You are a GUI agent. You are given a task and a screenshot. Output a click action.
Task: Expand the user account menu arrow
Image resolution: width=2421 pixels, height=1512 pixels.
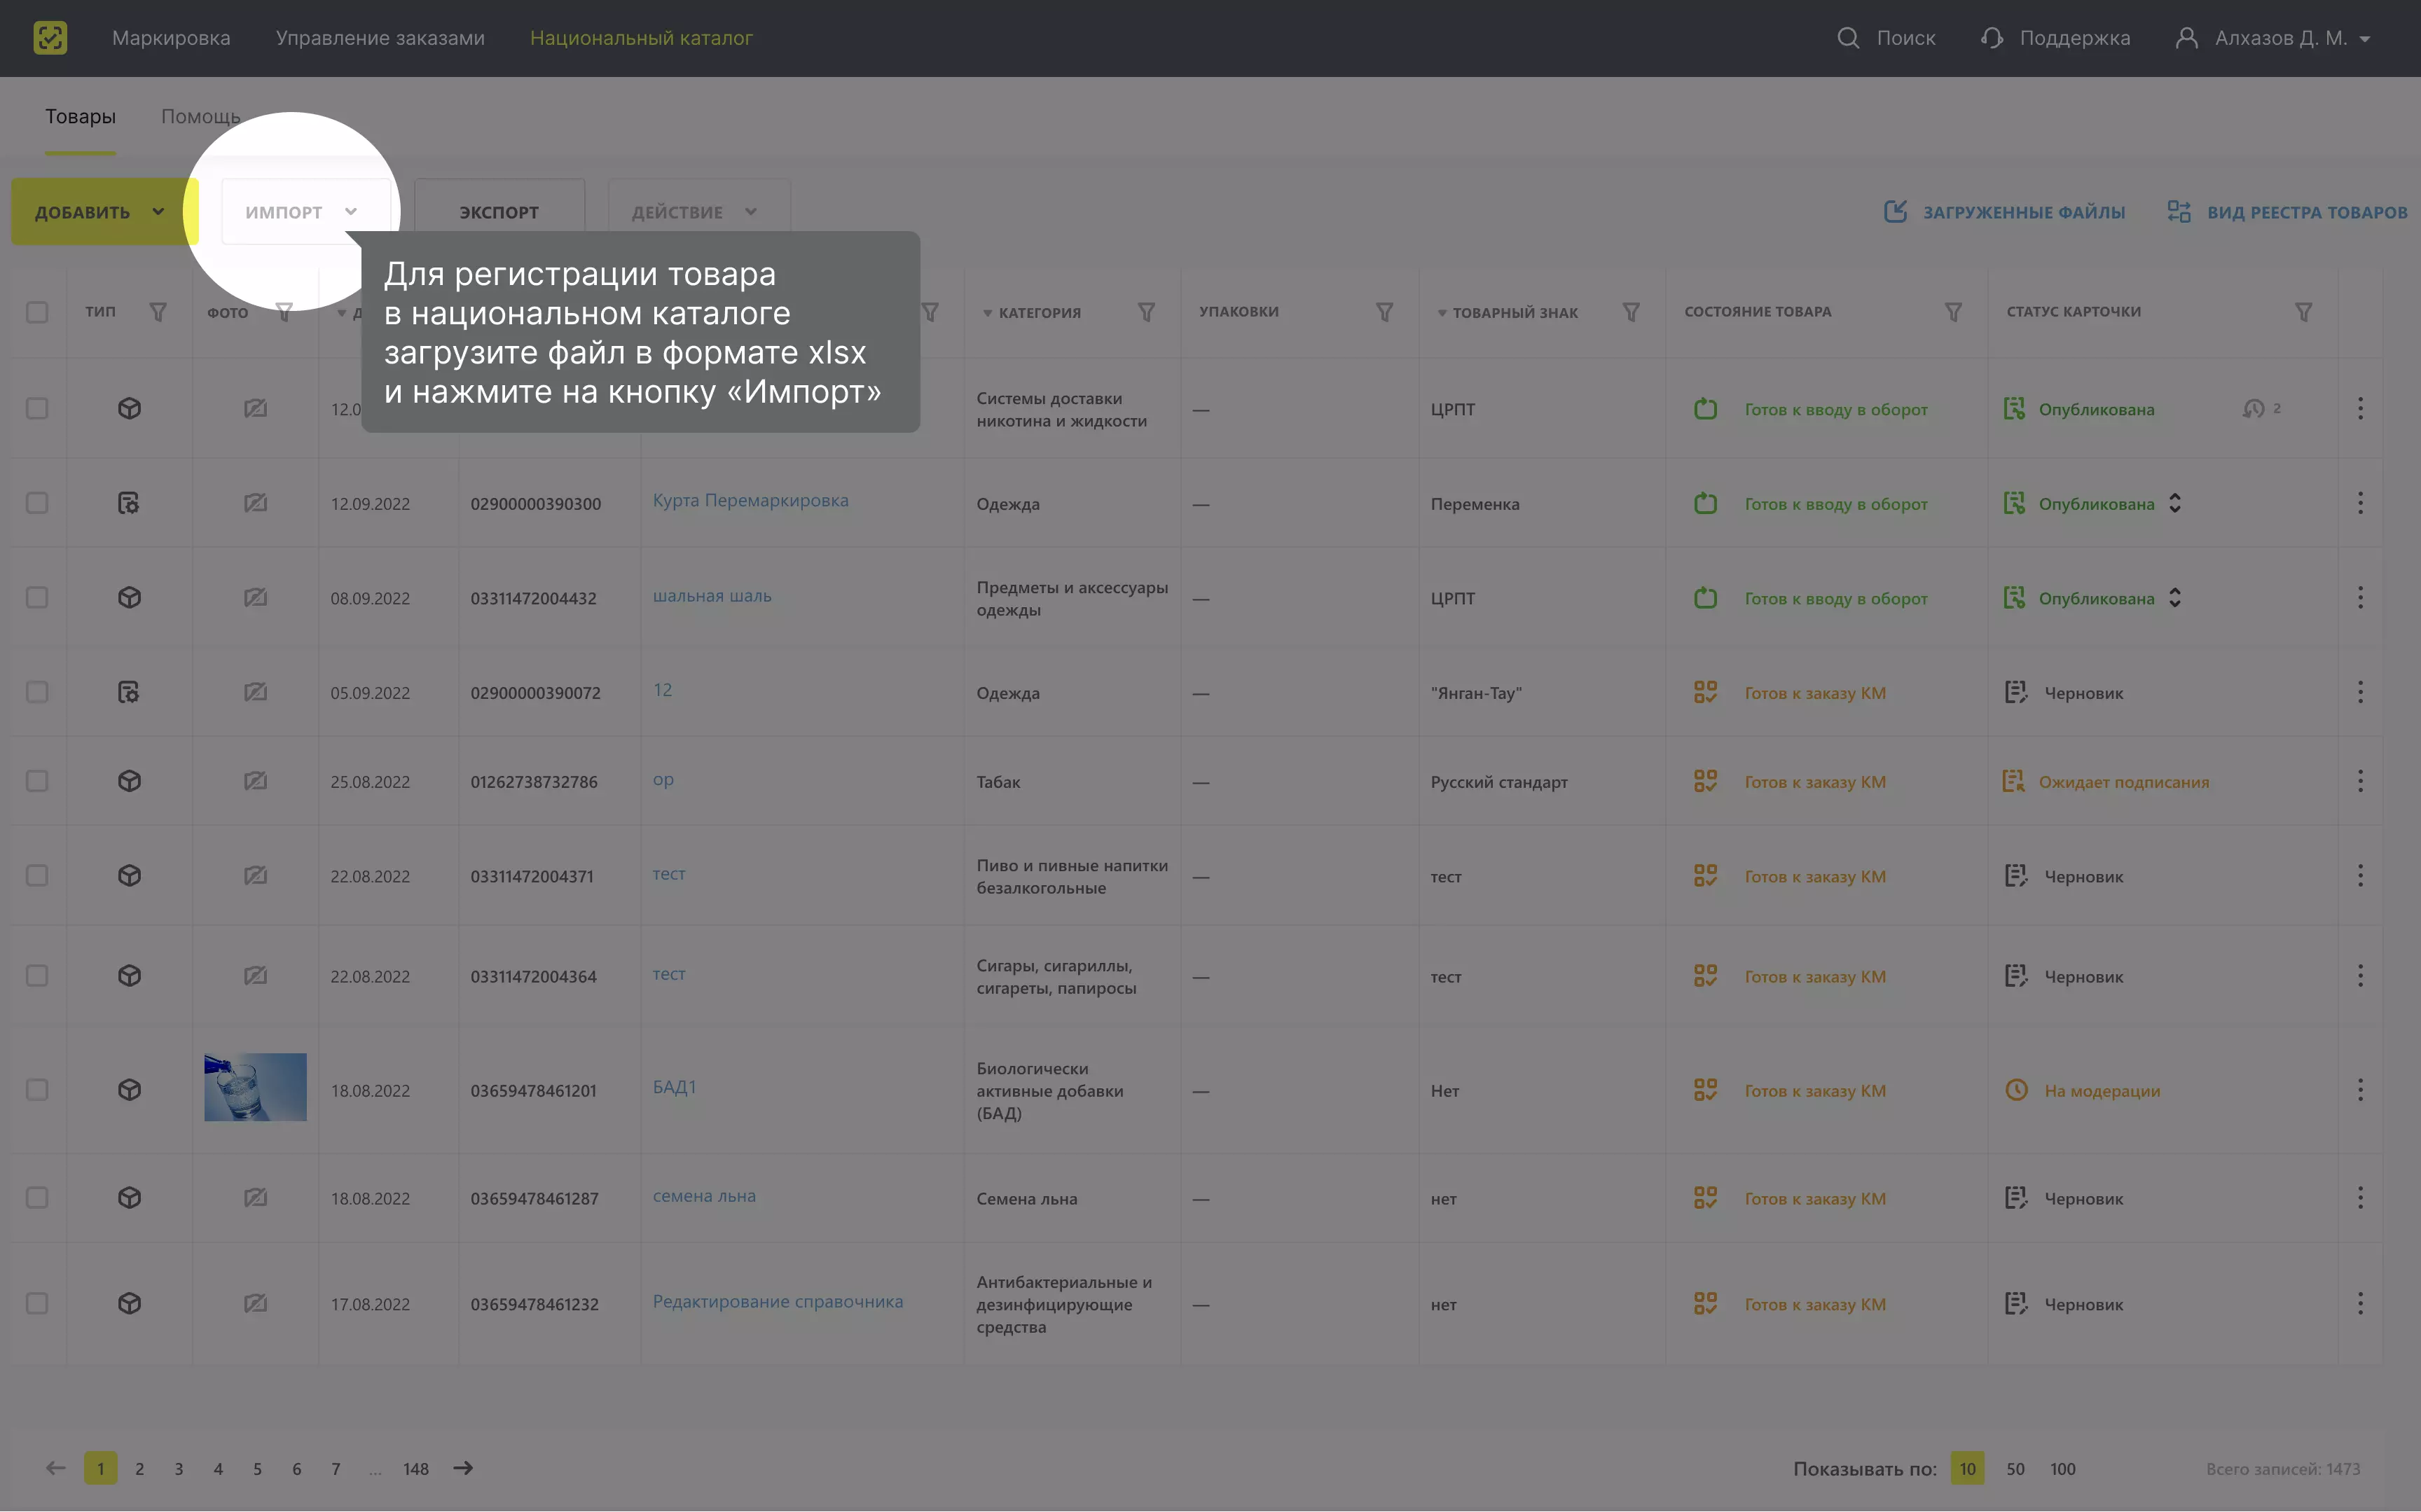2365,39
